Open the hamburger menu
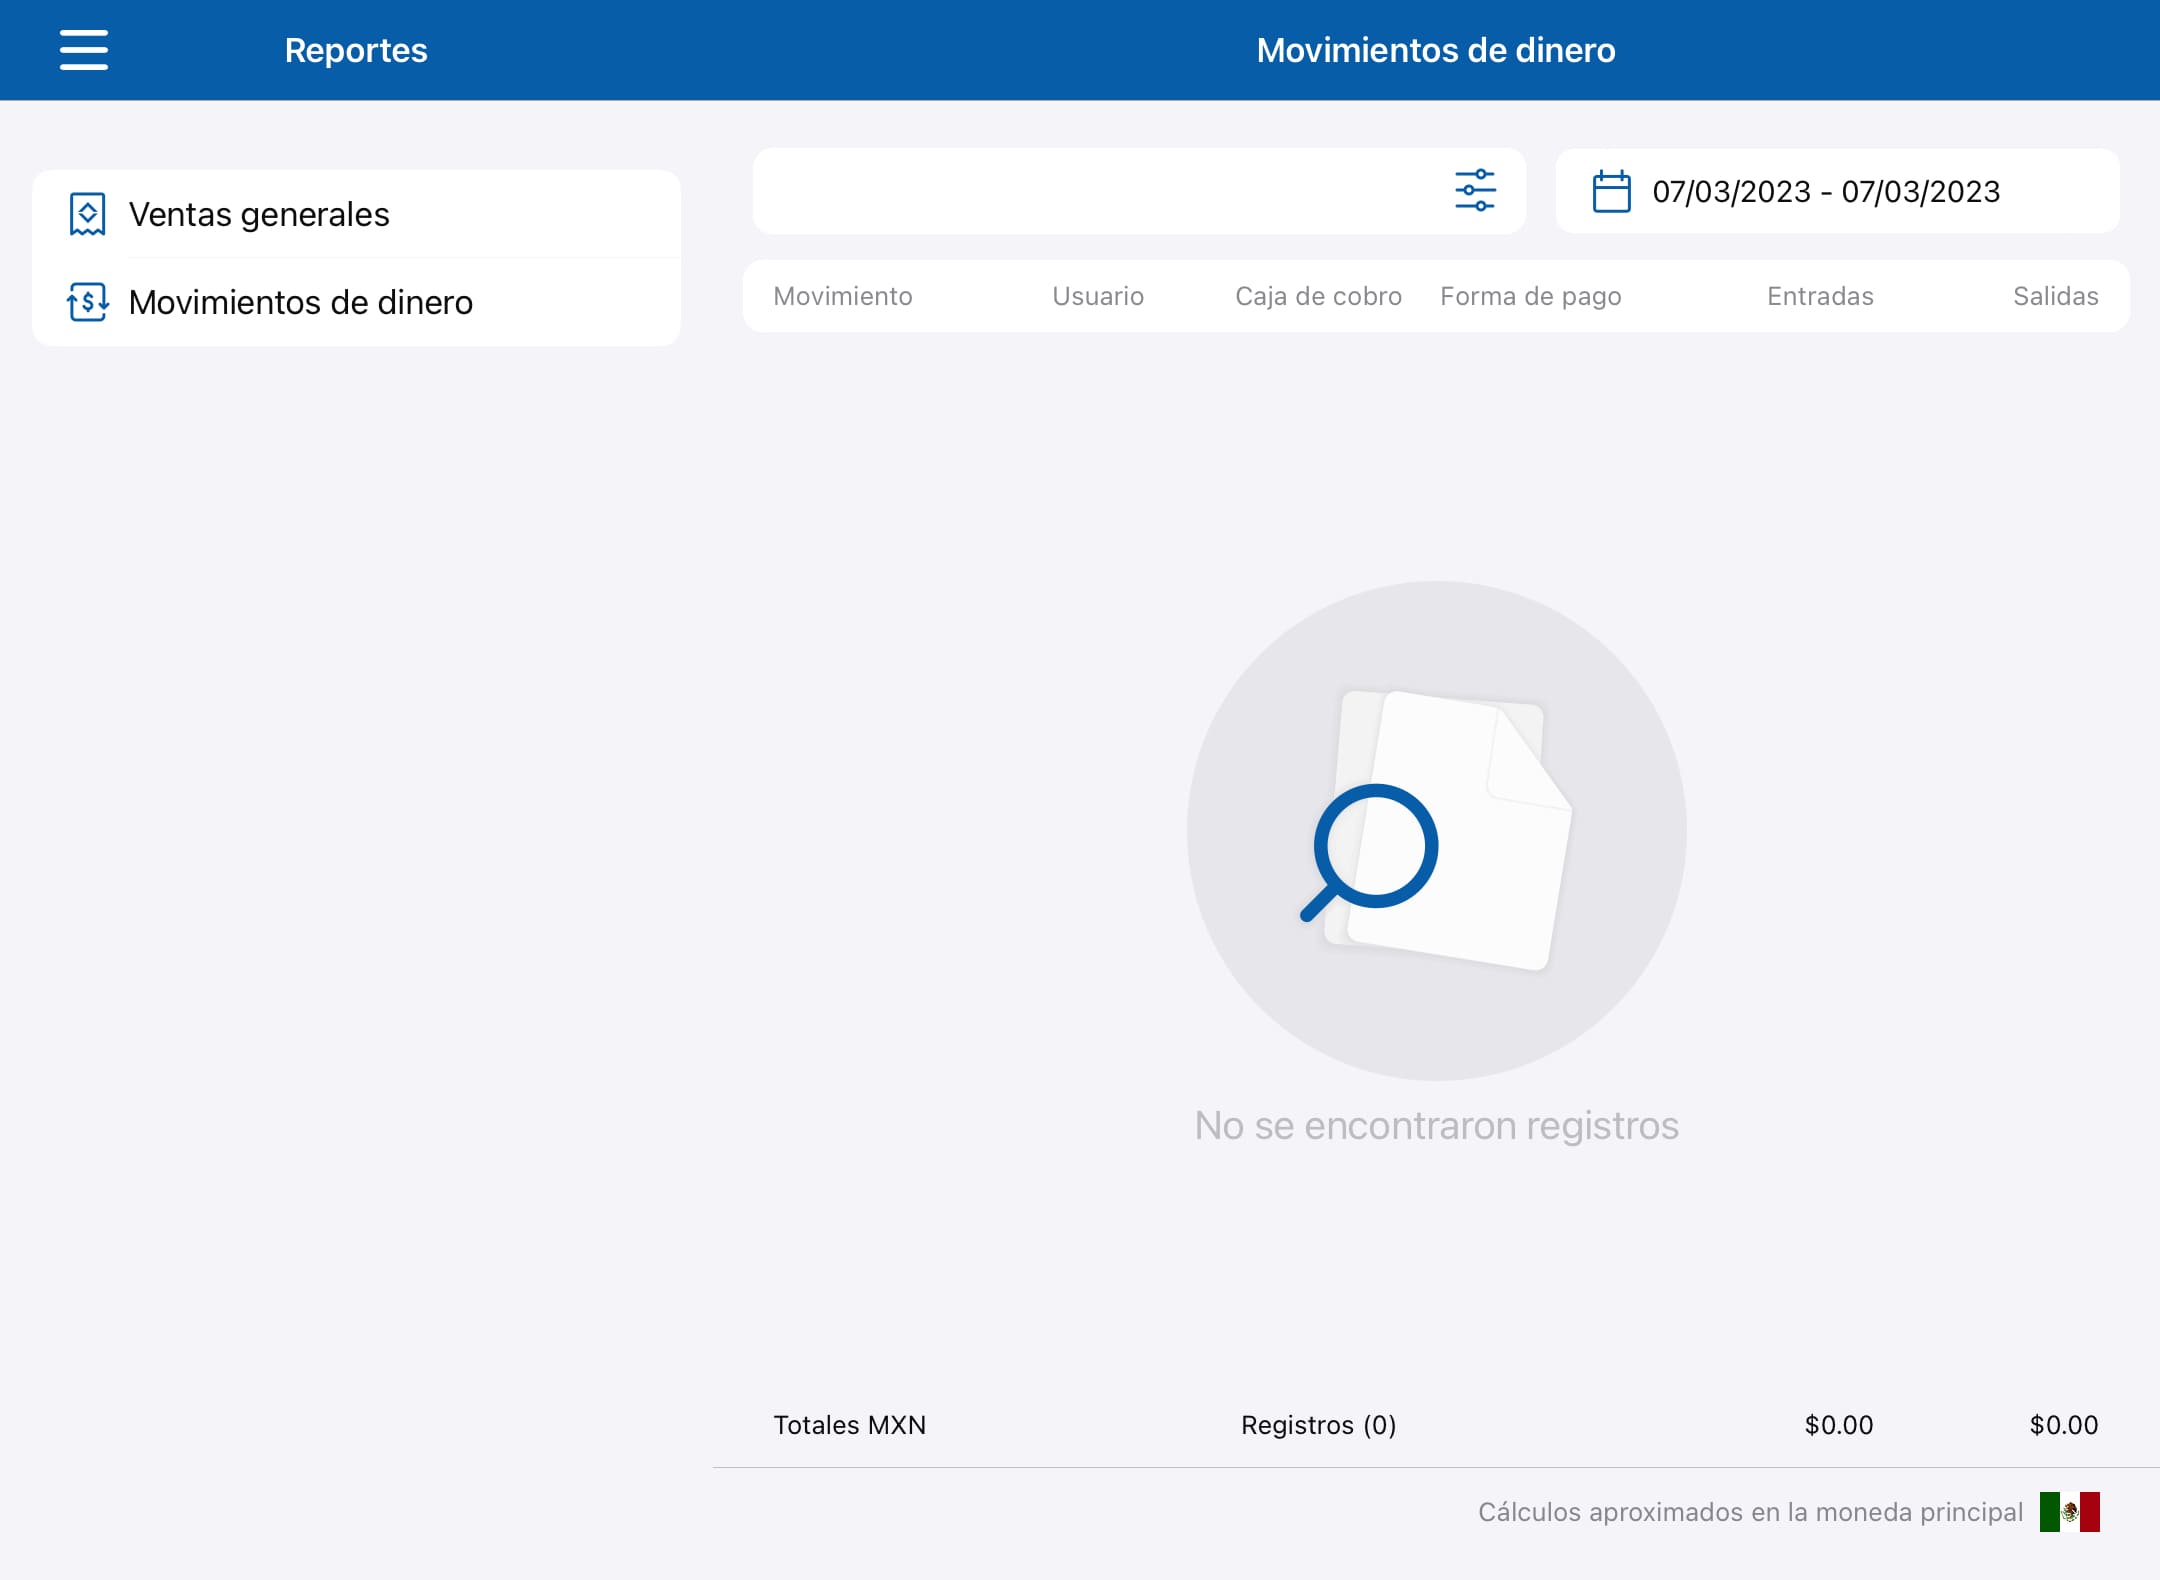The height and width of the screenshot is (1580, 2160). click(x=84, y=50)
